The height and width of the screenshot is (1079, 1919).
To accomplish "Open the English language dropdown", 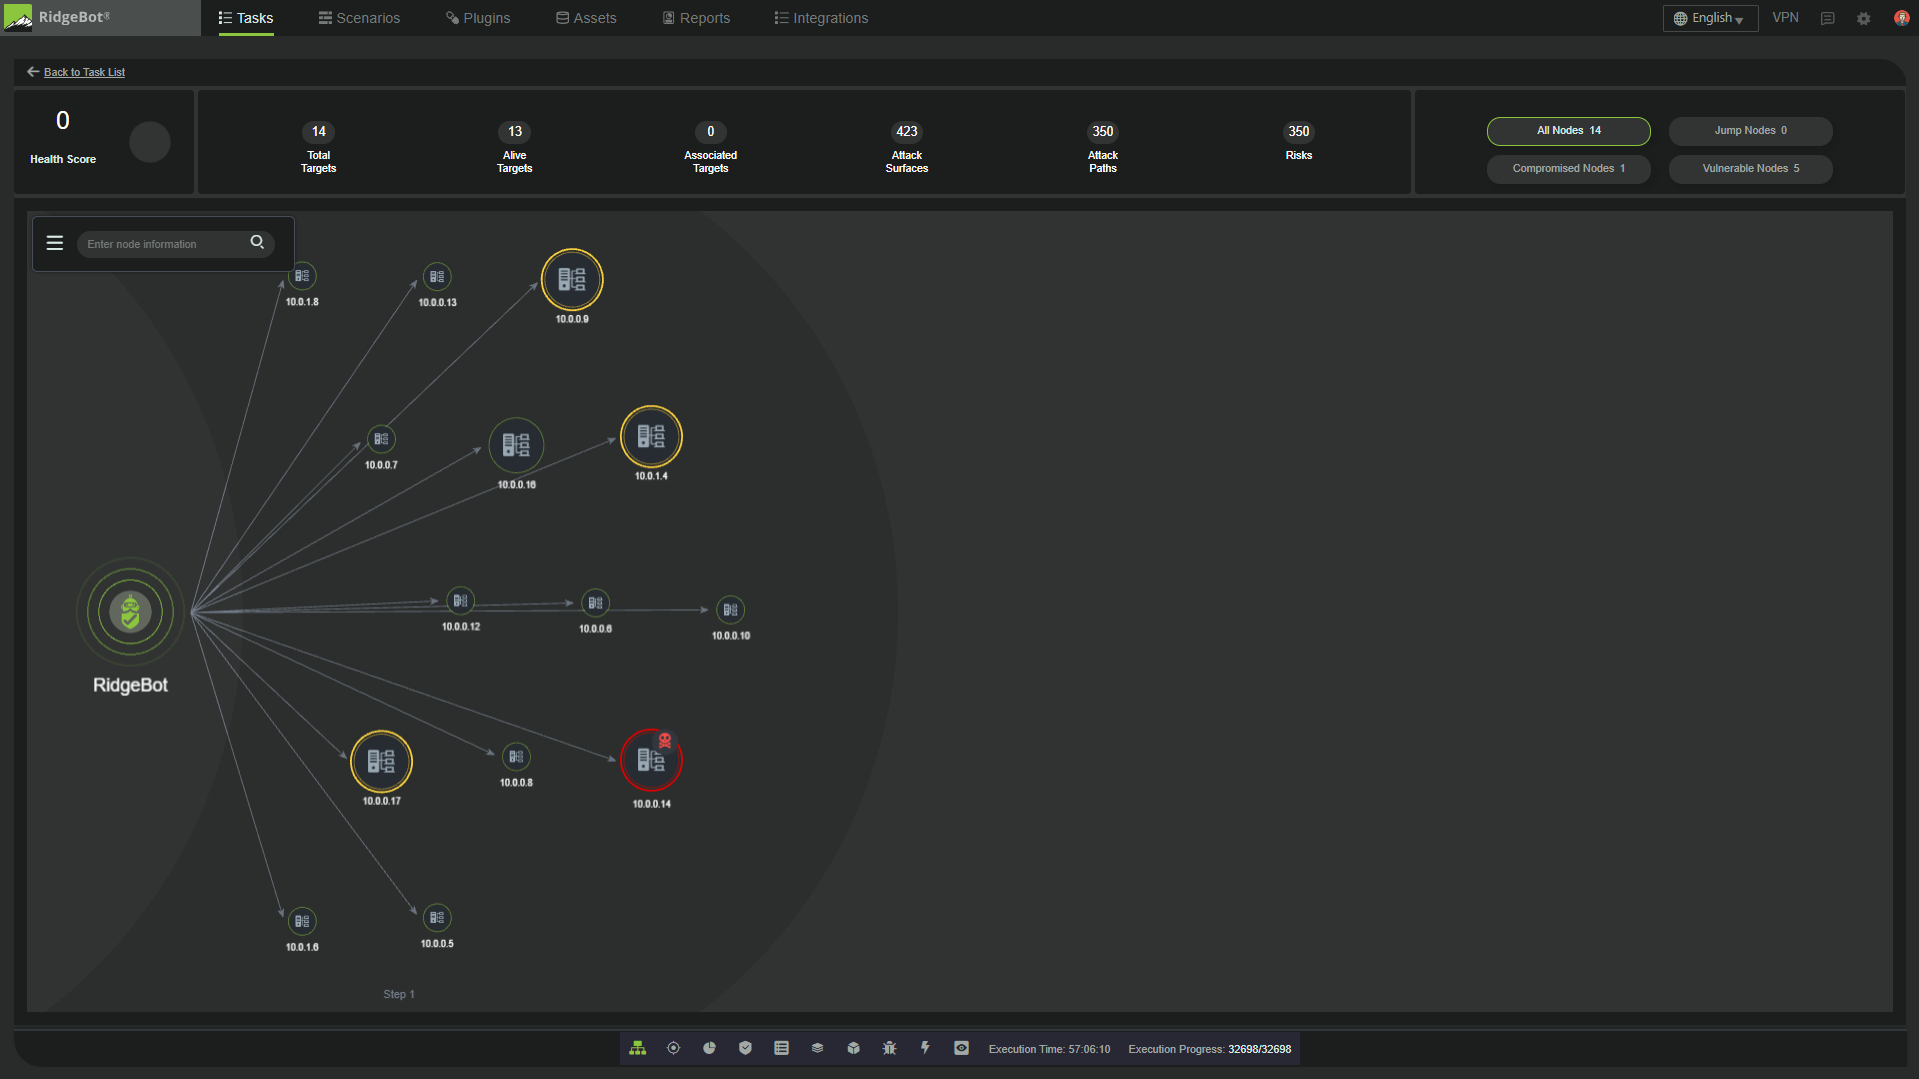I will coord(1710,18).
